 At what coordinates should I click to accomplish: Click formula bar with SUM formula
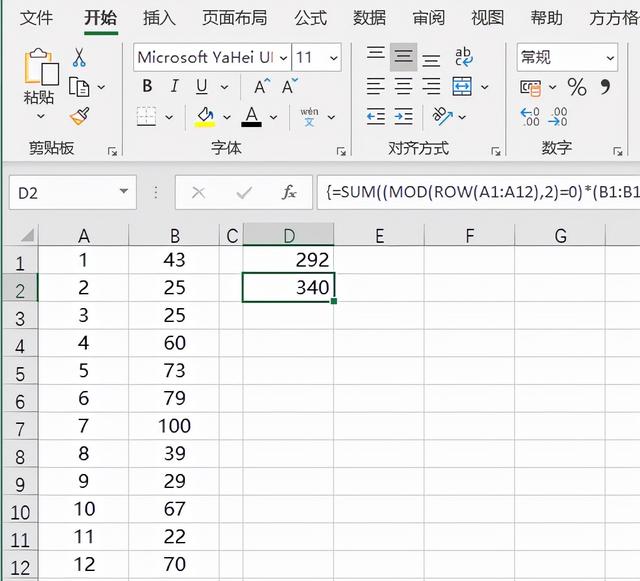click(x=478, y=192)
